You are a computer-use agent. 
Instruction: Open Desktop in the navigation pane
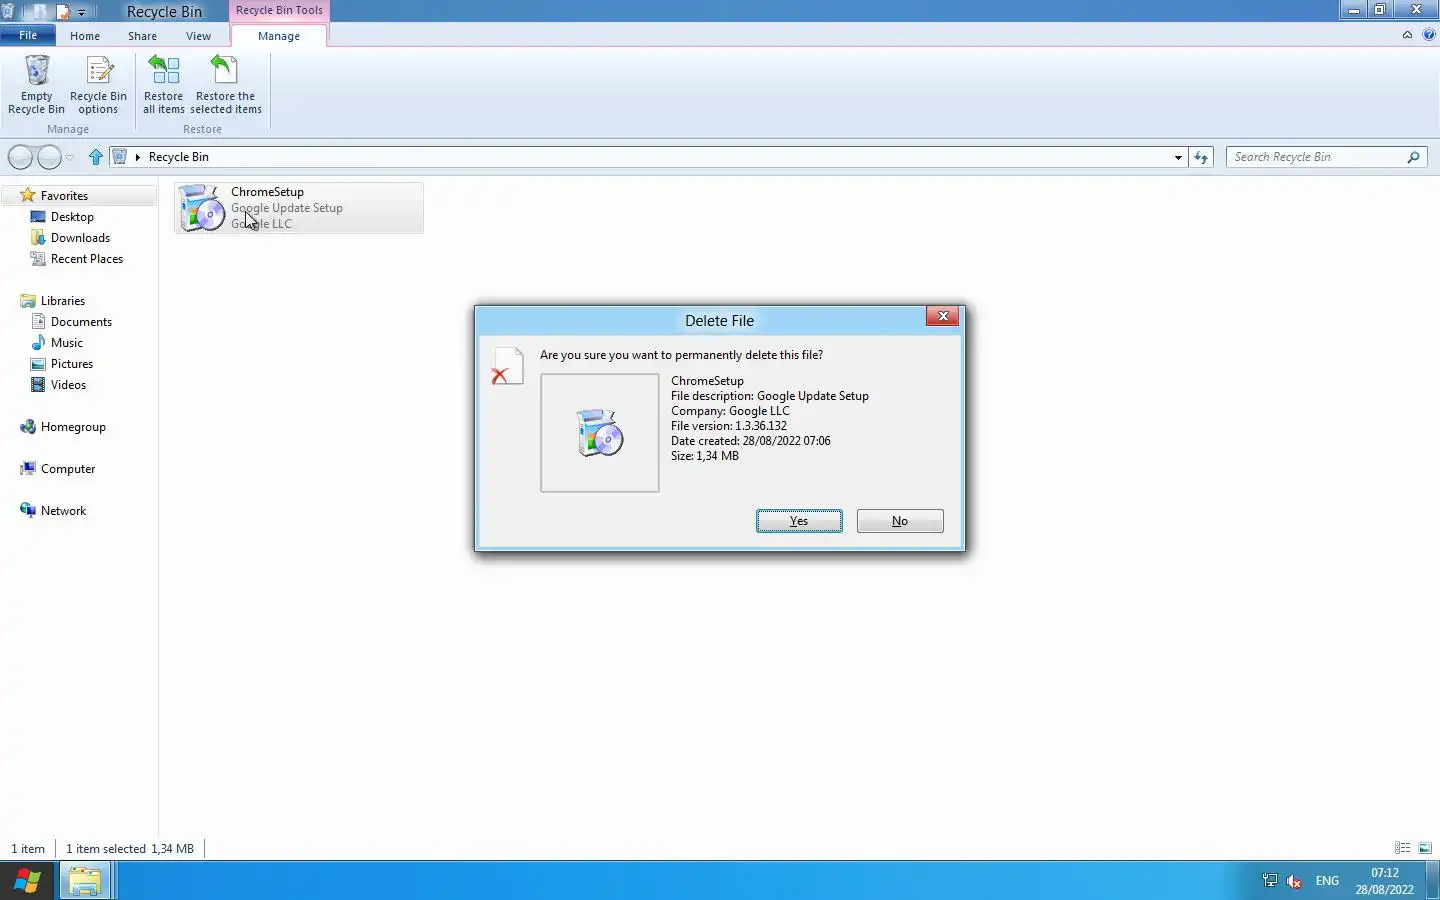72,217
